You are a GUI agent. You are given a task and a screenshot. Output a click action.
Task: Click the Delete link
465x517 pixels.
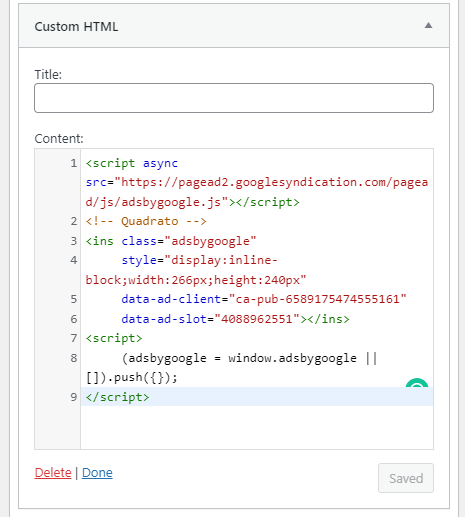(x=53, y=472)
